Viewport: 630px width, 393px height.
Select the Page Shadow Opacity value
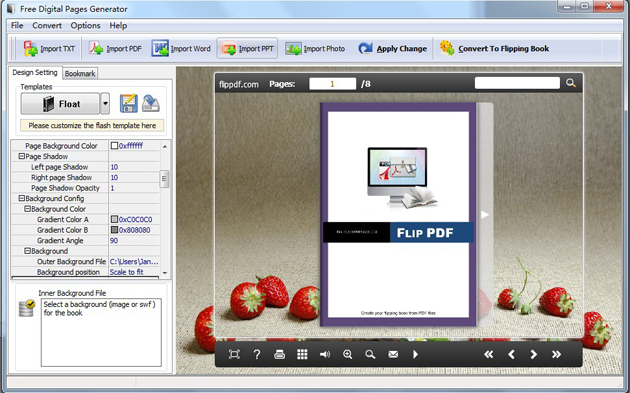(112, 188)
